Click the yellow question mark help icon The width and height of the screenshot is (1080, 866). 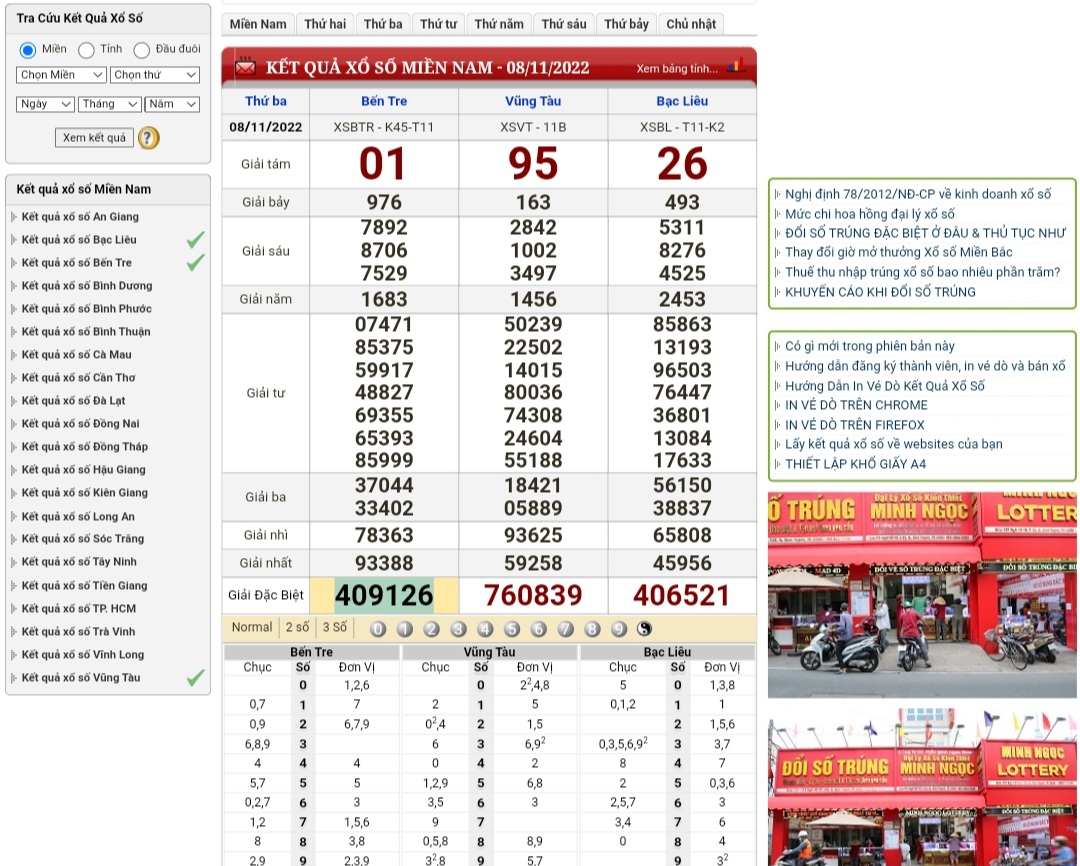point(148,138)
